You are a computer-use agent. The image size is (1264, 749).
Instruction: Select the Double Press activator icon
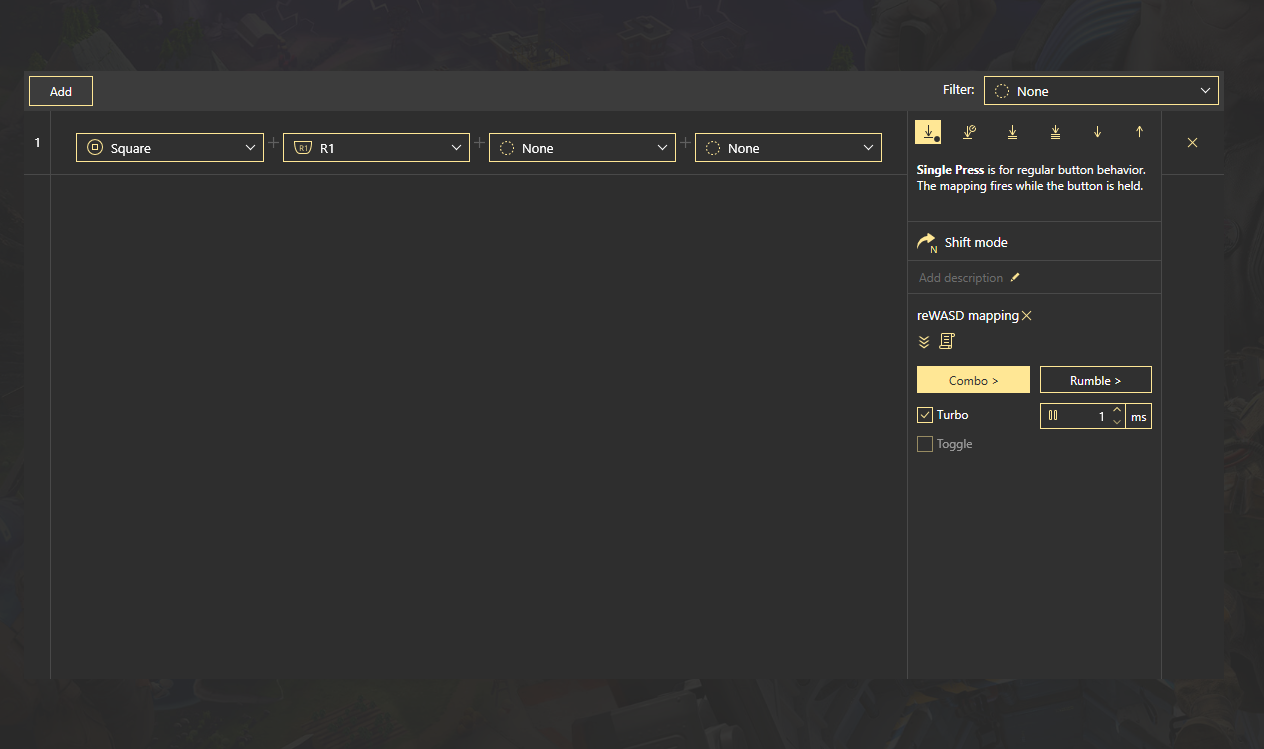(x=1012, y=132)
